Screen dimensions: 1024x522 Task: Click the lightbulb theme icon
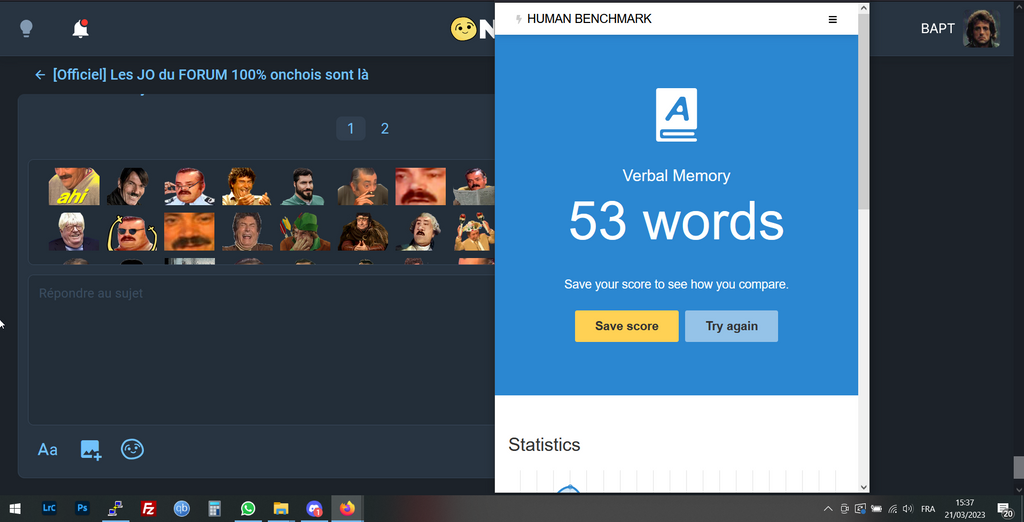pyautogui.click(x=27, y=29)
